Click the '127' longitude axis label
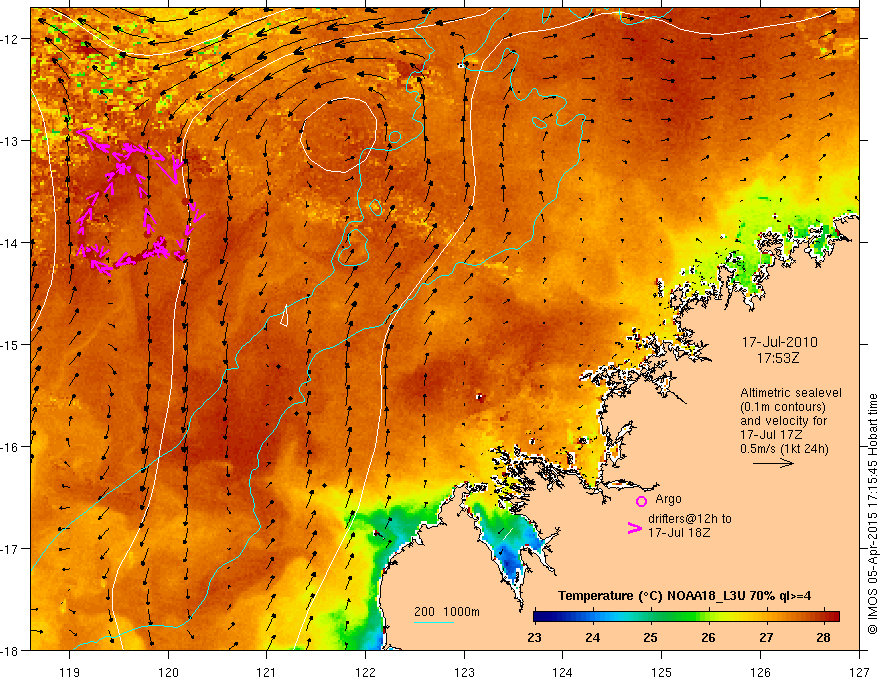 [x=859, y=672]
